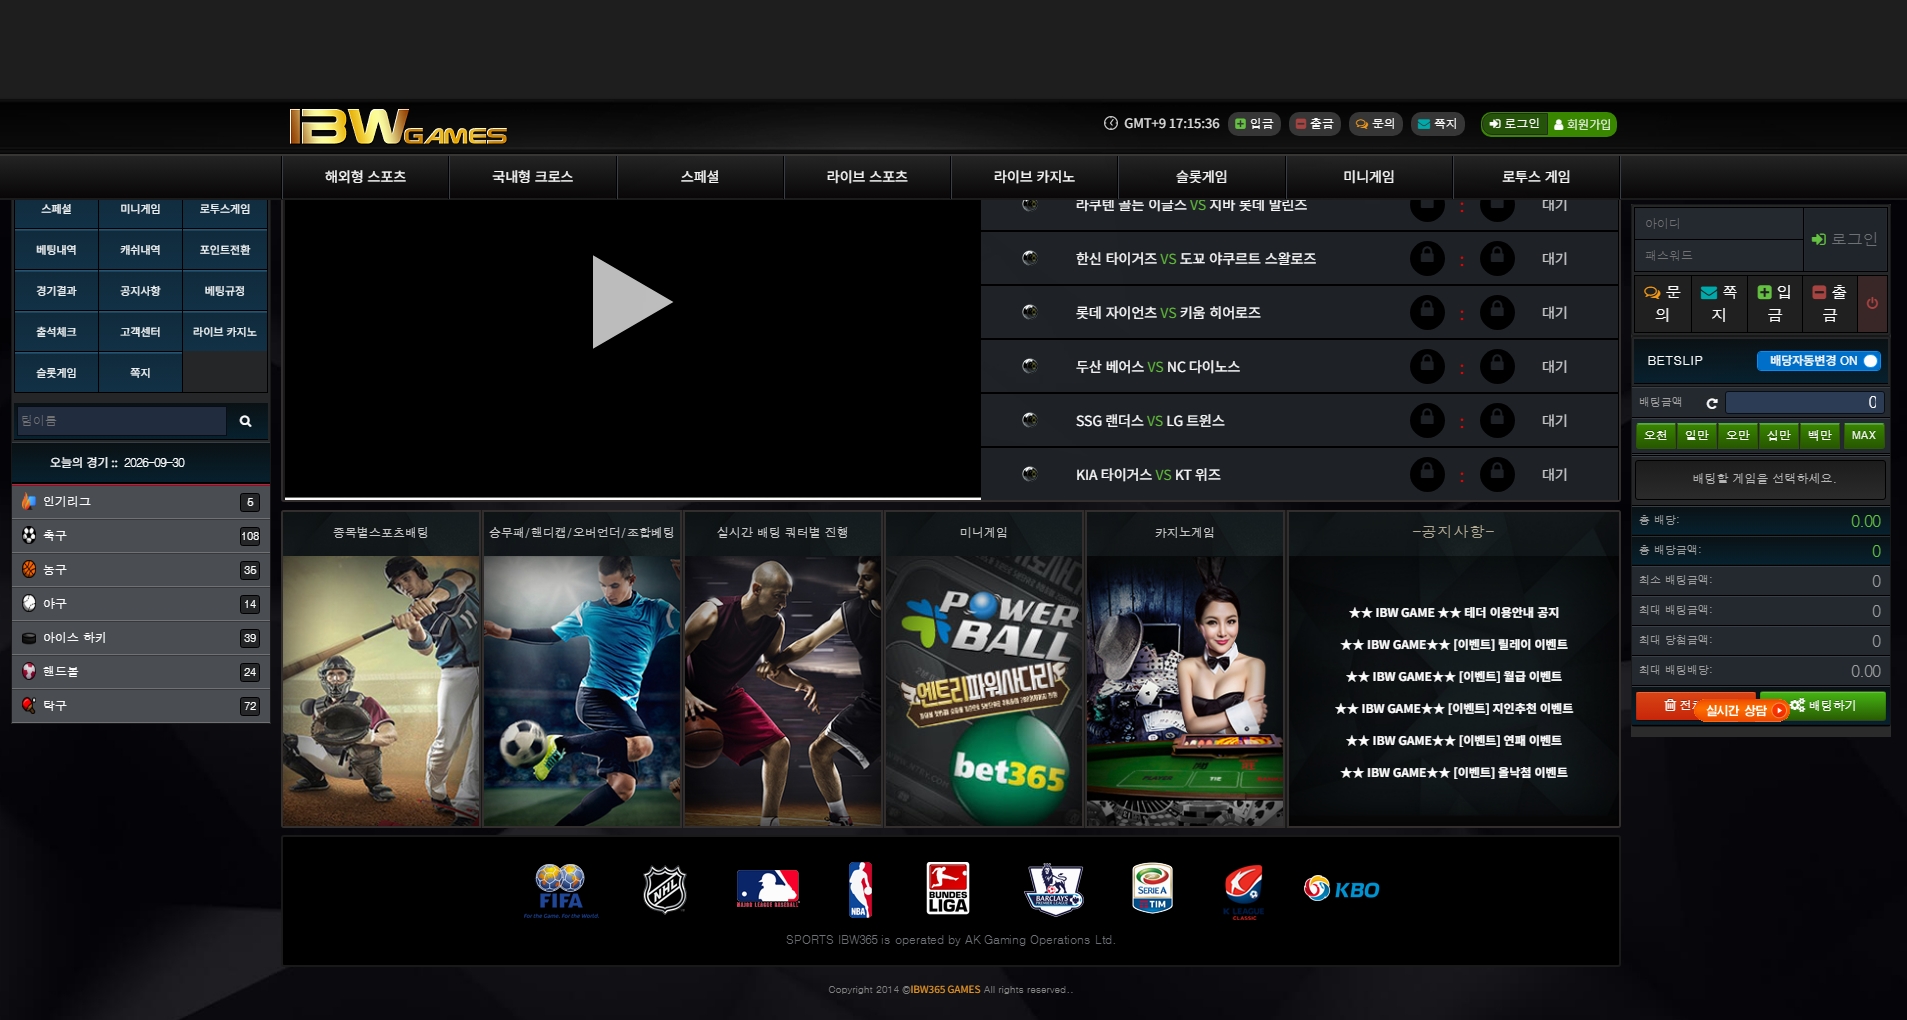Open 실시간 상담 live chat button

(x=1742, y=710)
